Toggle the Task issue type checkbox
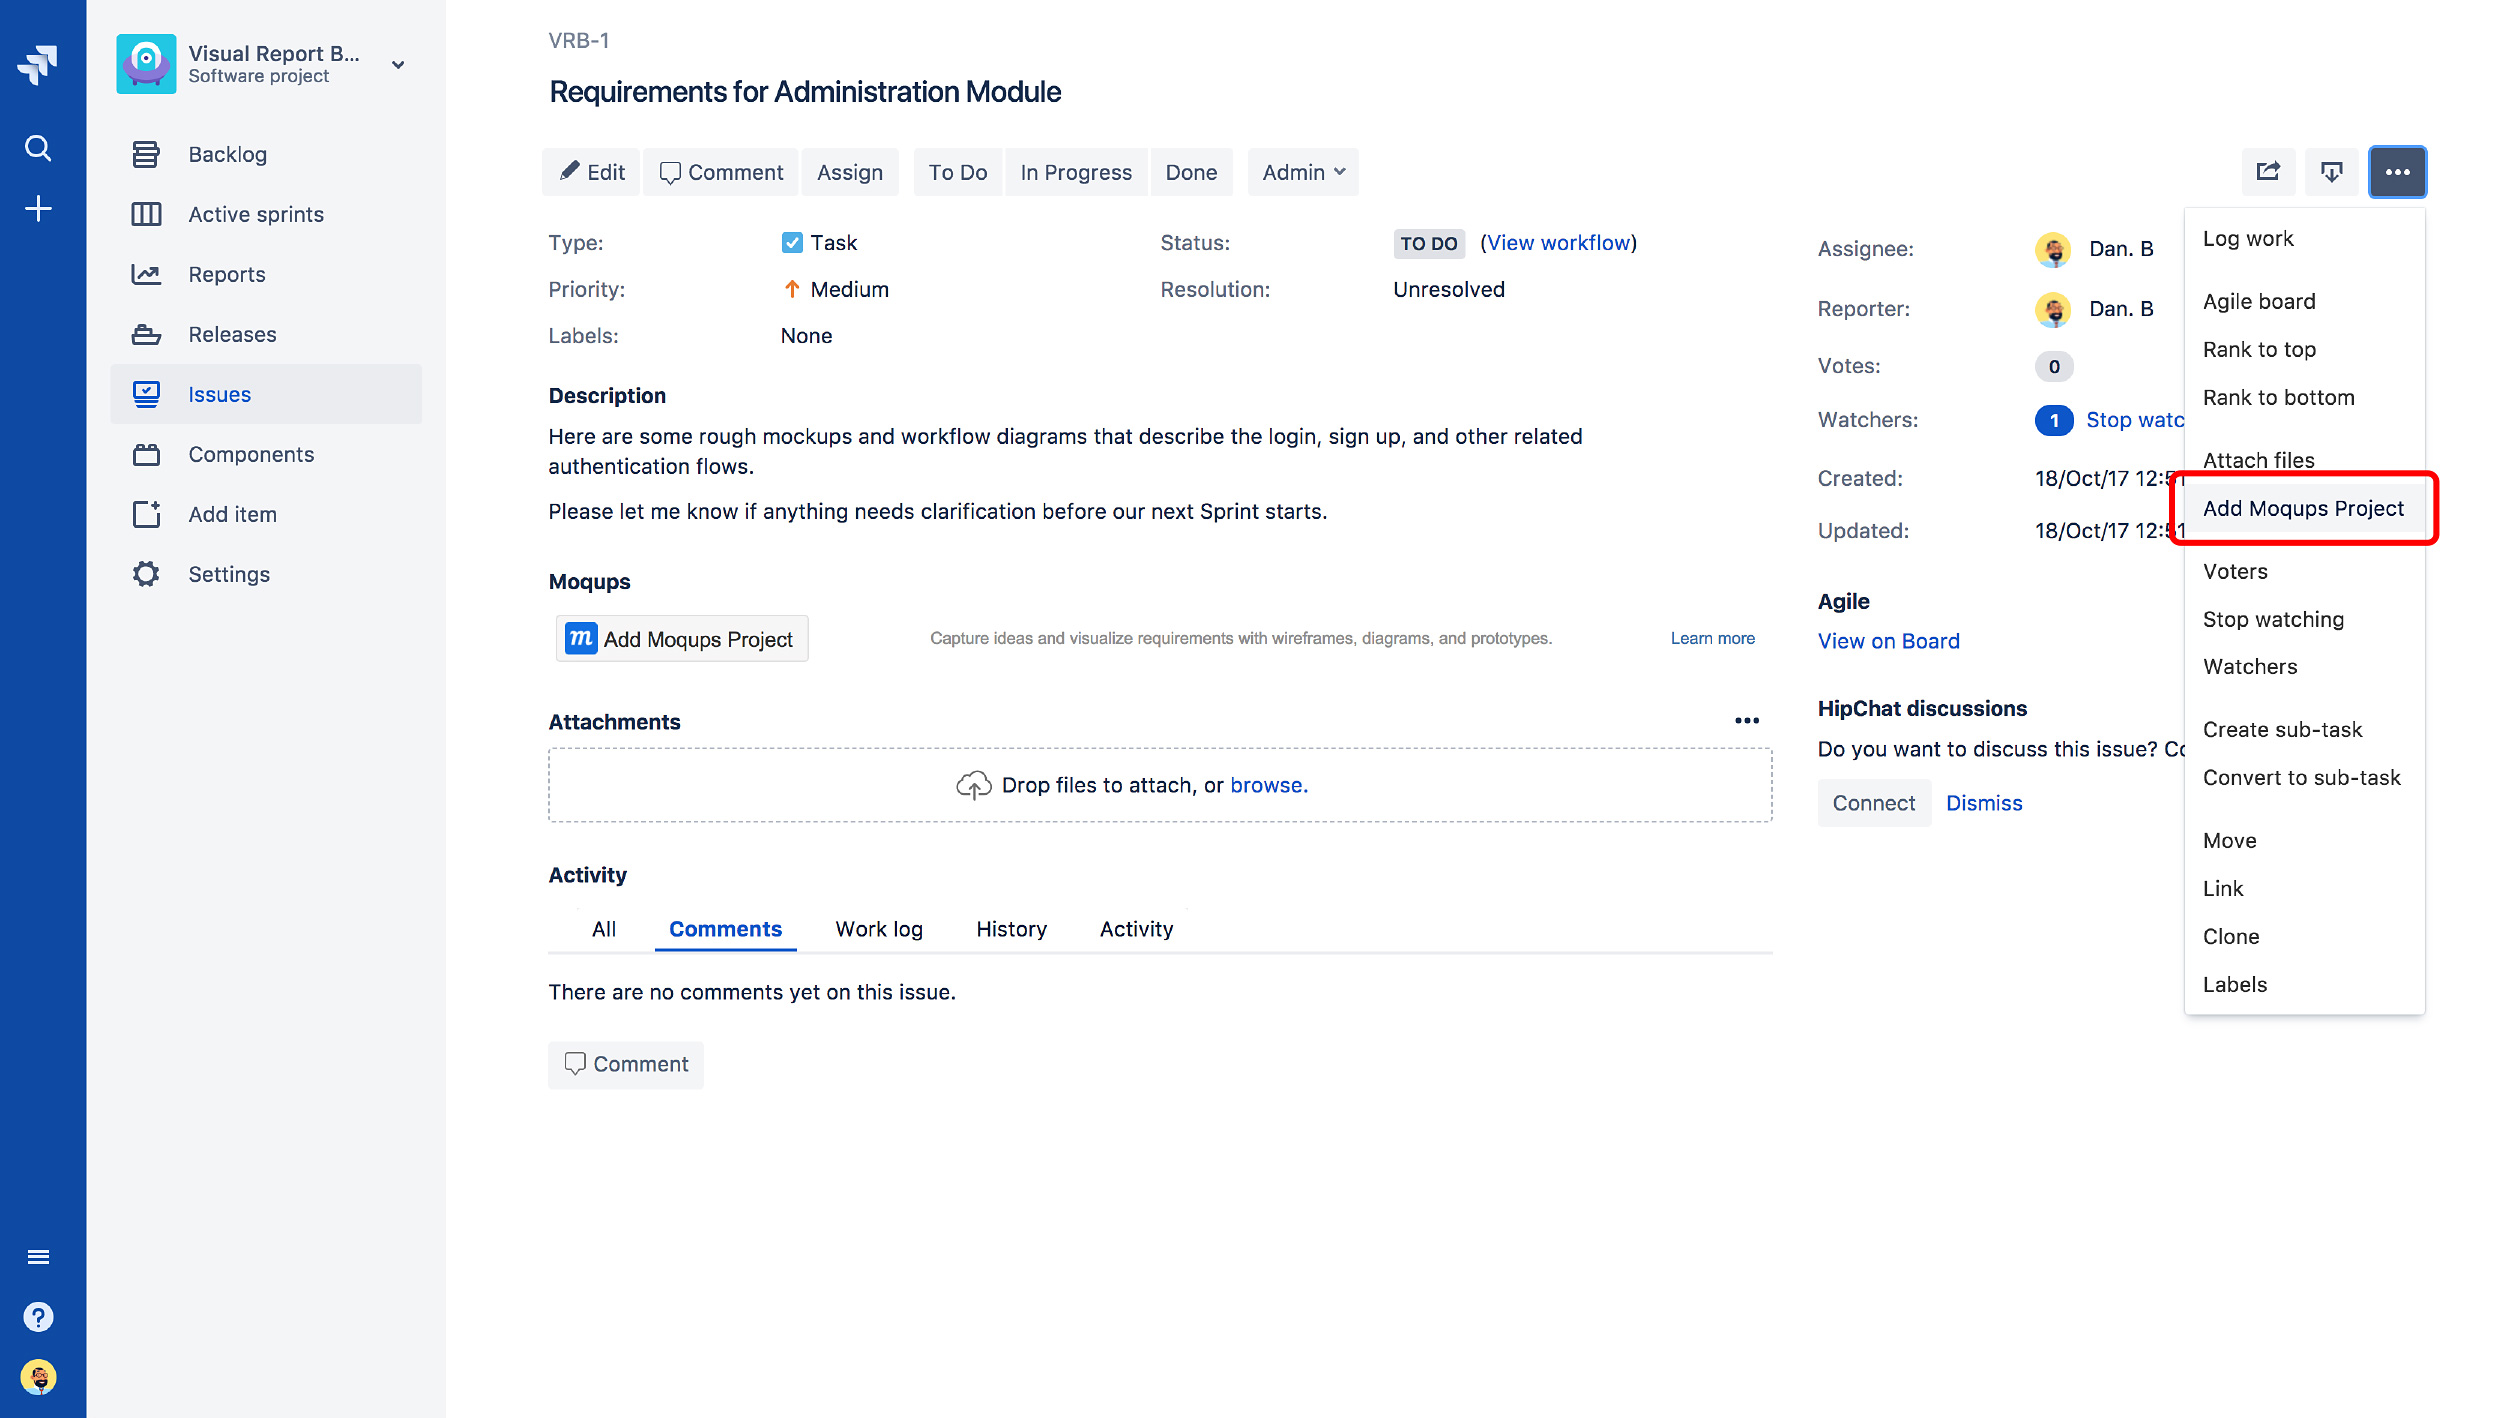 791,242
